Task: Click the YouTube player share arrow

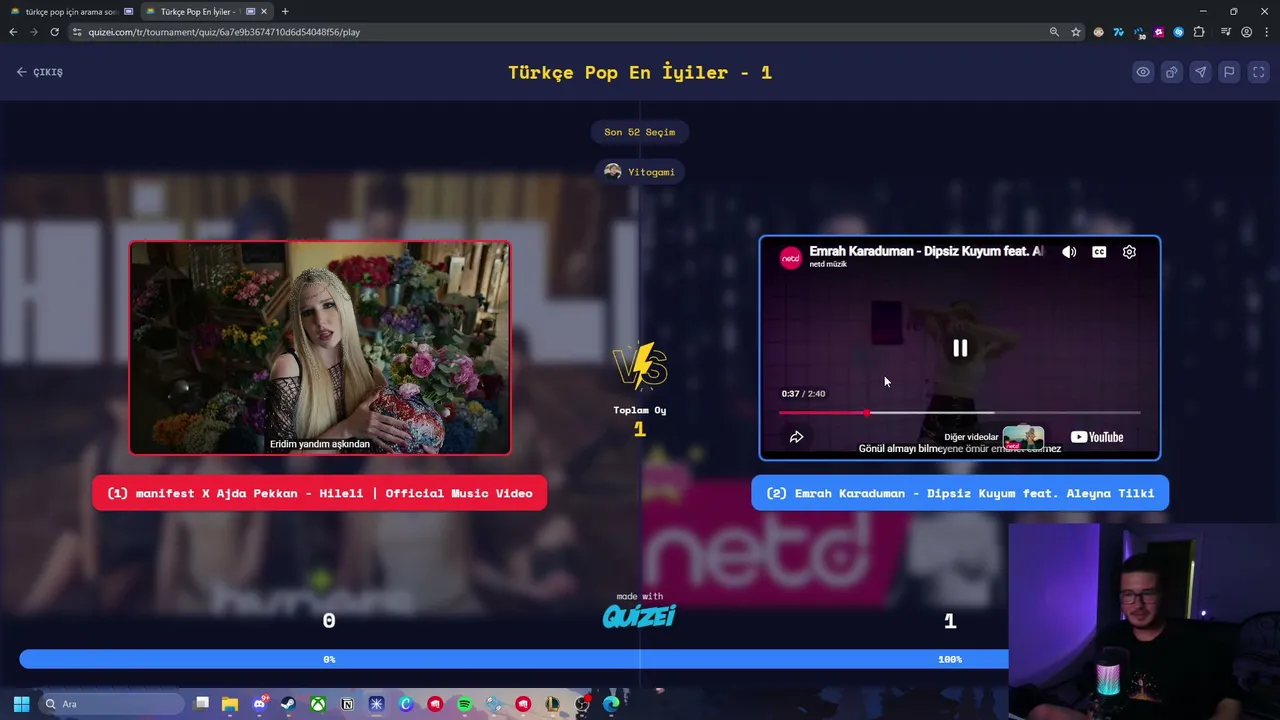Action: point(797,437)
